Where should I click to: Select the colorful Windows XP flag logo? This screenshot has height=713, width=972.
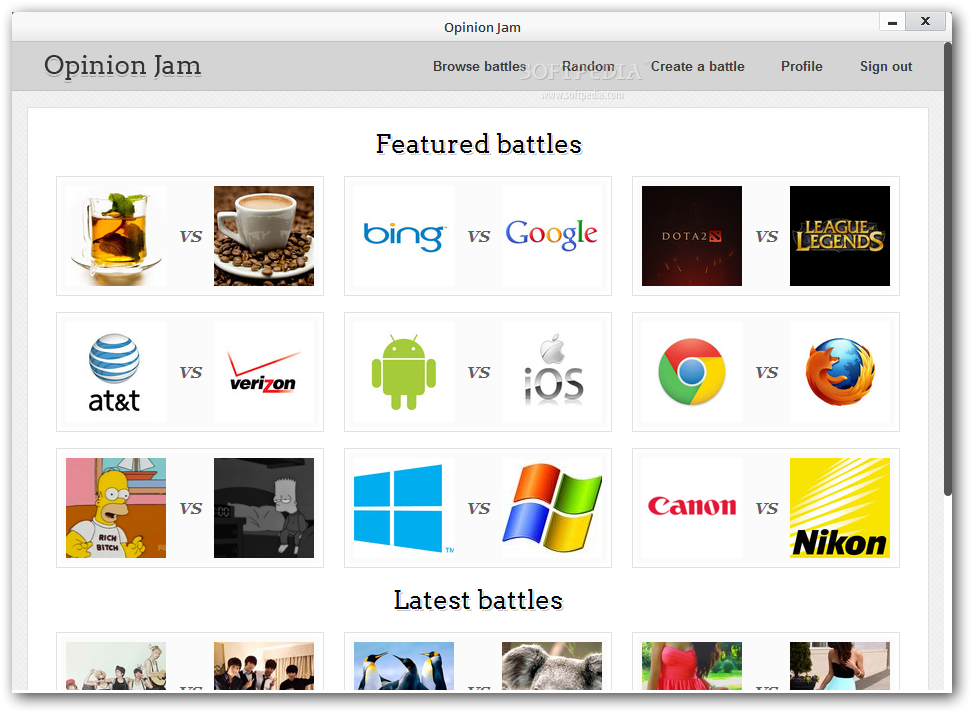(552, 508)
